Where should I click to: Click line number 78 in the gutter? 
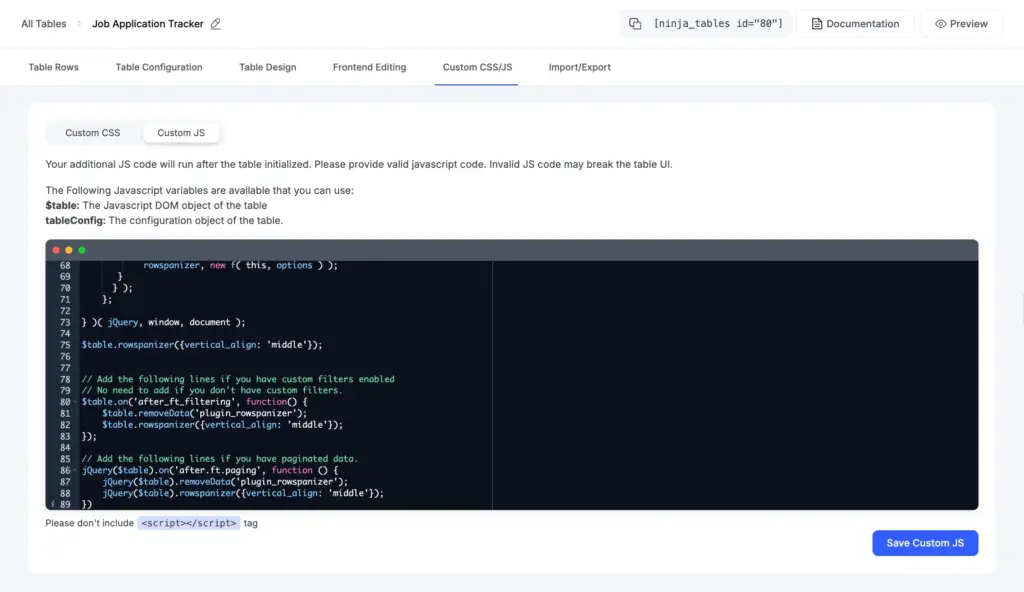65,379
